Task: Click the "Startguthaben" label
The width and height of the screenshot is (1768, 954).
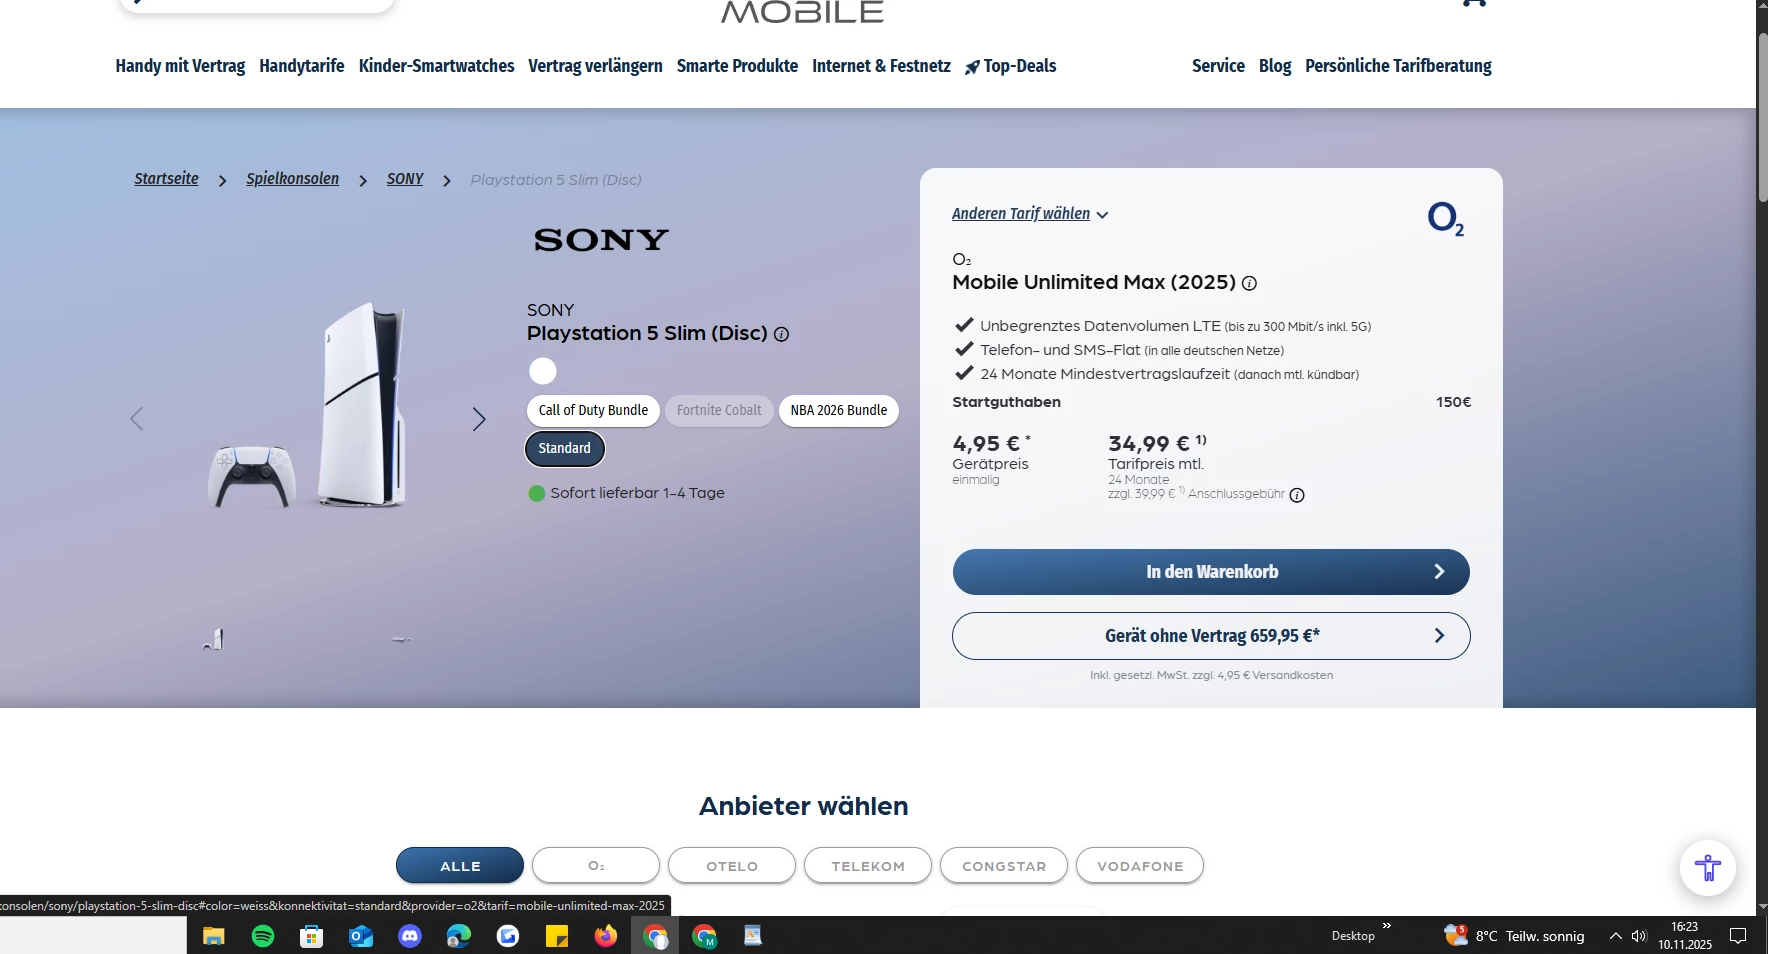Action: (1006, 402)
